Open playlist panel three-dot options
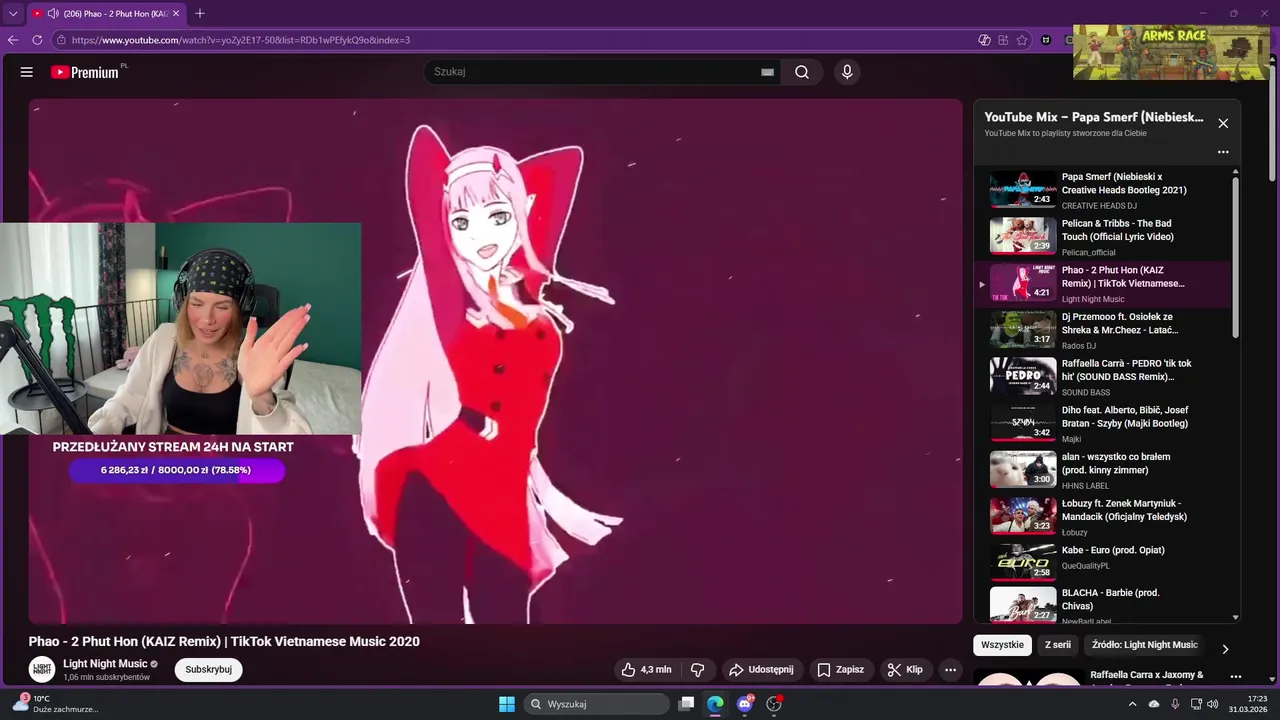Viewport: 1280px width, 720px height. pyautogui.click(x=1223, y=152)
